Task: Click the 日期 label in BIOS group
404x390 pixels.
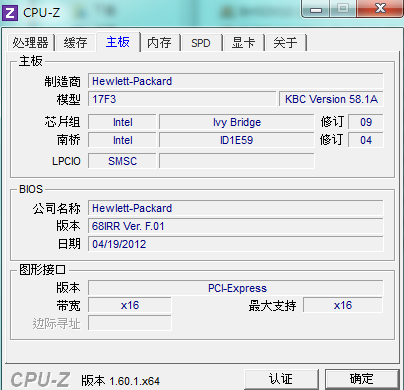Action: pos(69,244)
